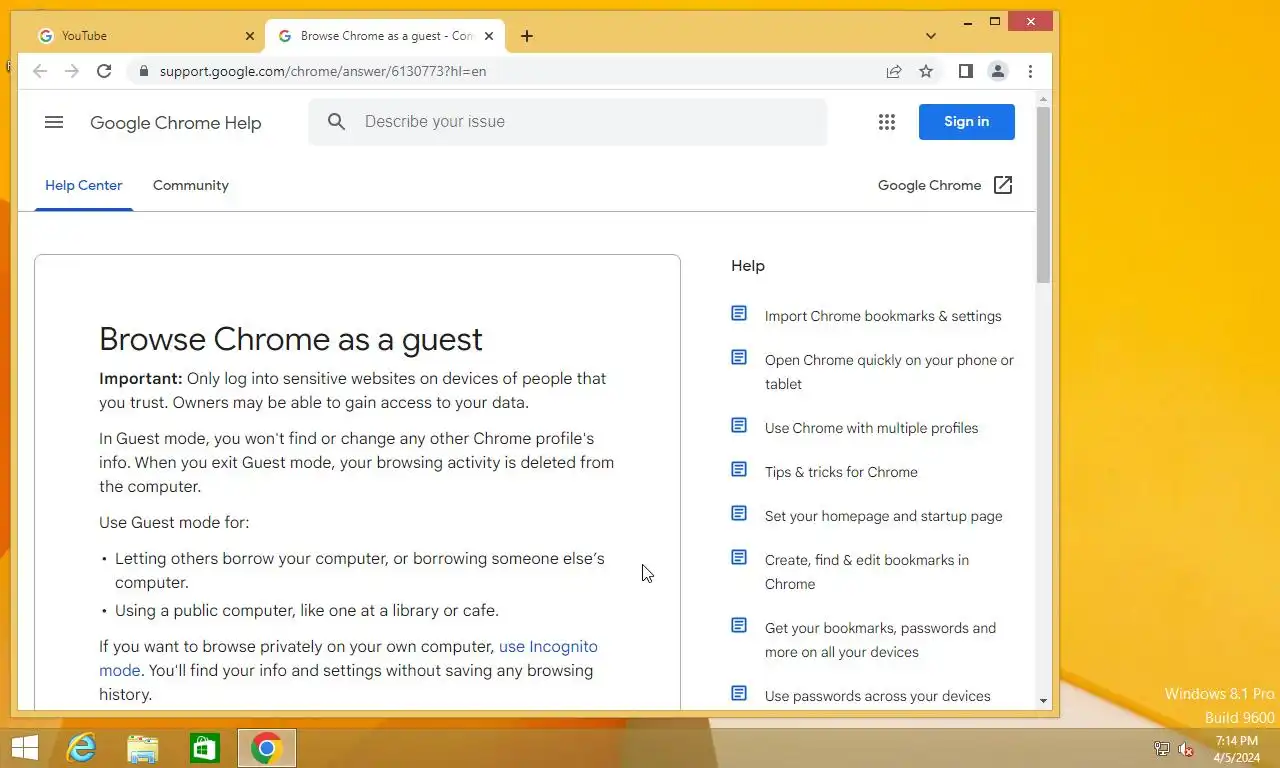Viewport: 1280px width, 768px height.
Task: Click article icon beside Set your homepage
Action: (x=739, y=514)
